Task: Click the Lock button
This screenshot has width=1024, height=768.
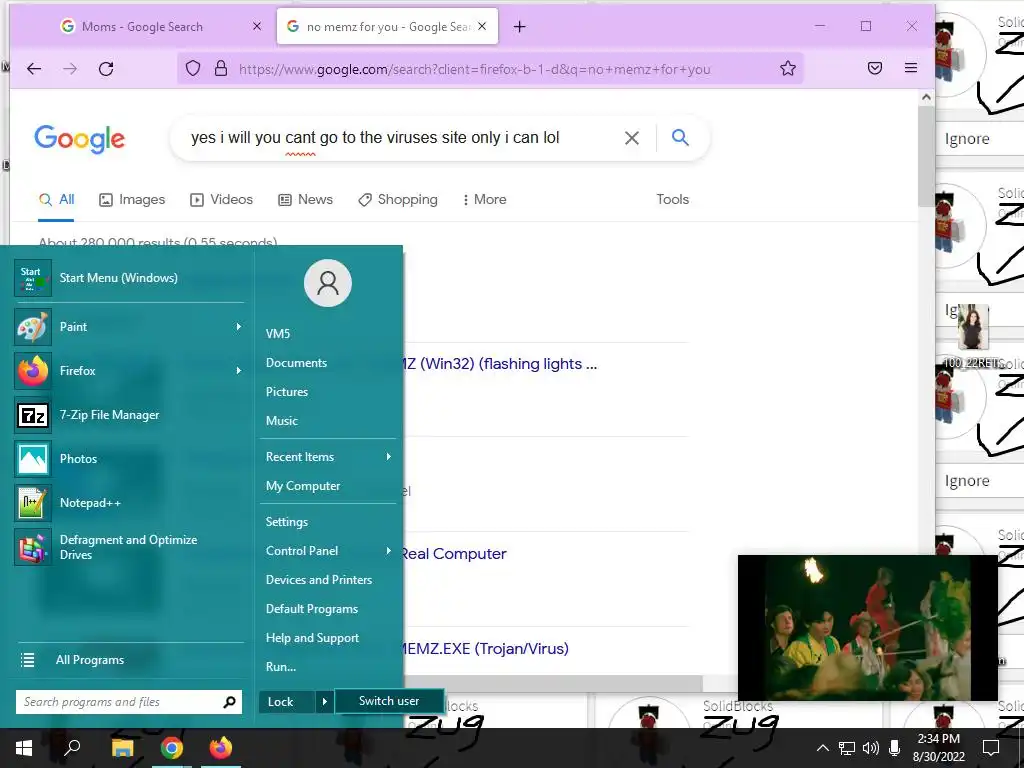Action: pos(287,702)
